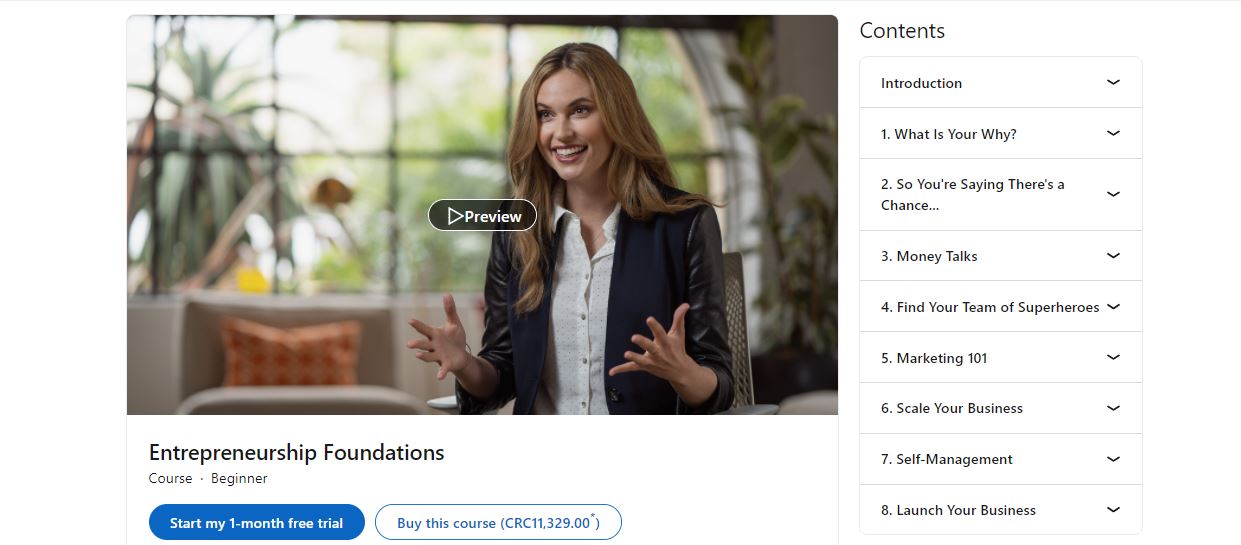
Task: Expand chevron next to Launch Your Business
Action: pos(1113,510)
